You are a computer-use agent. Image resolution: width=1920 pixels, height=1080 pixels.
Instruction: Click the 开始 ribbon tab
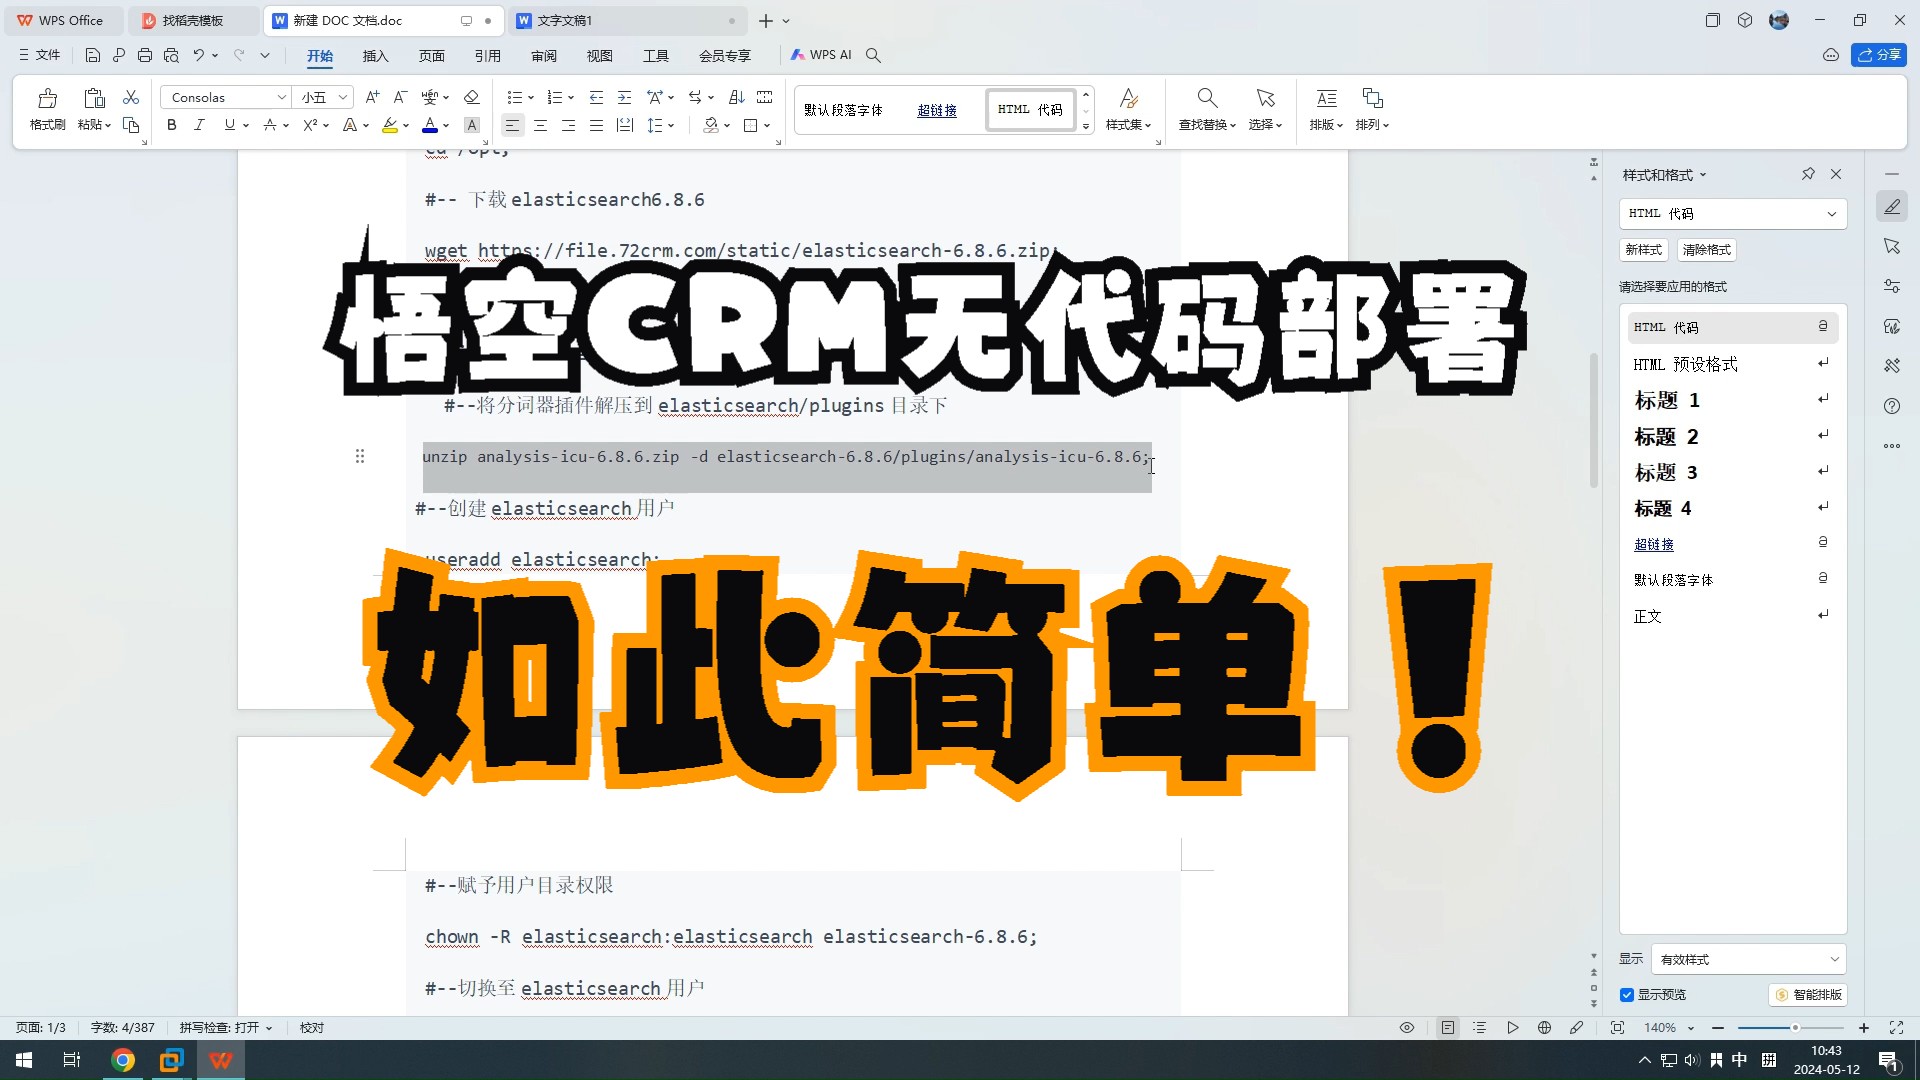tap(320, 54)
